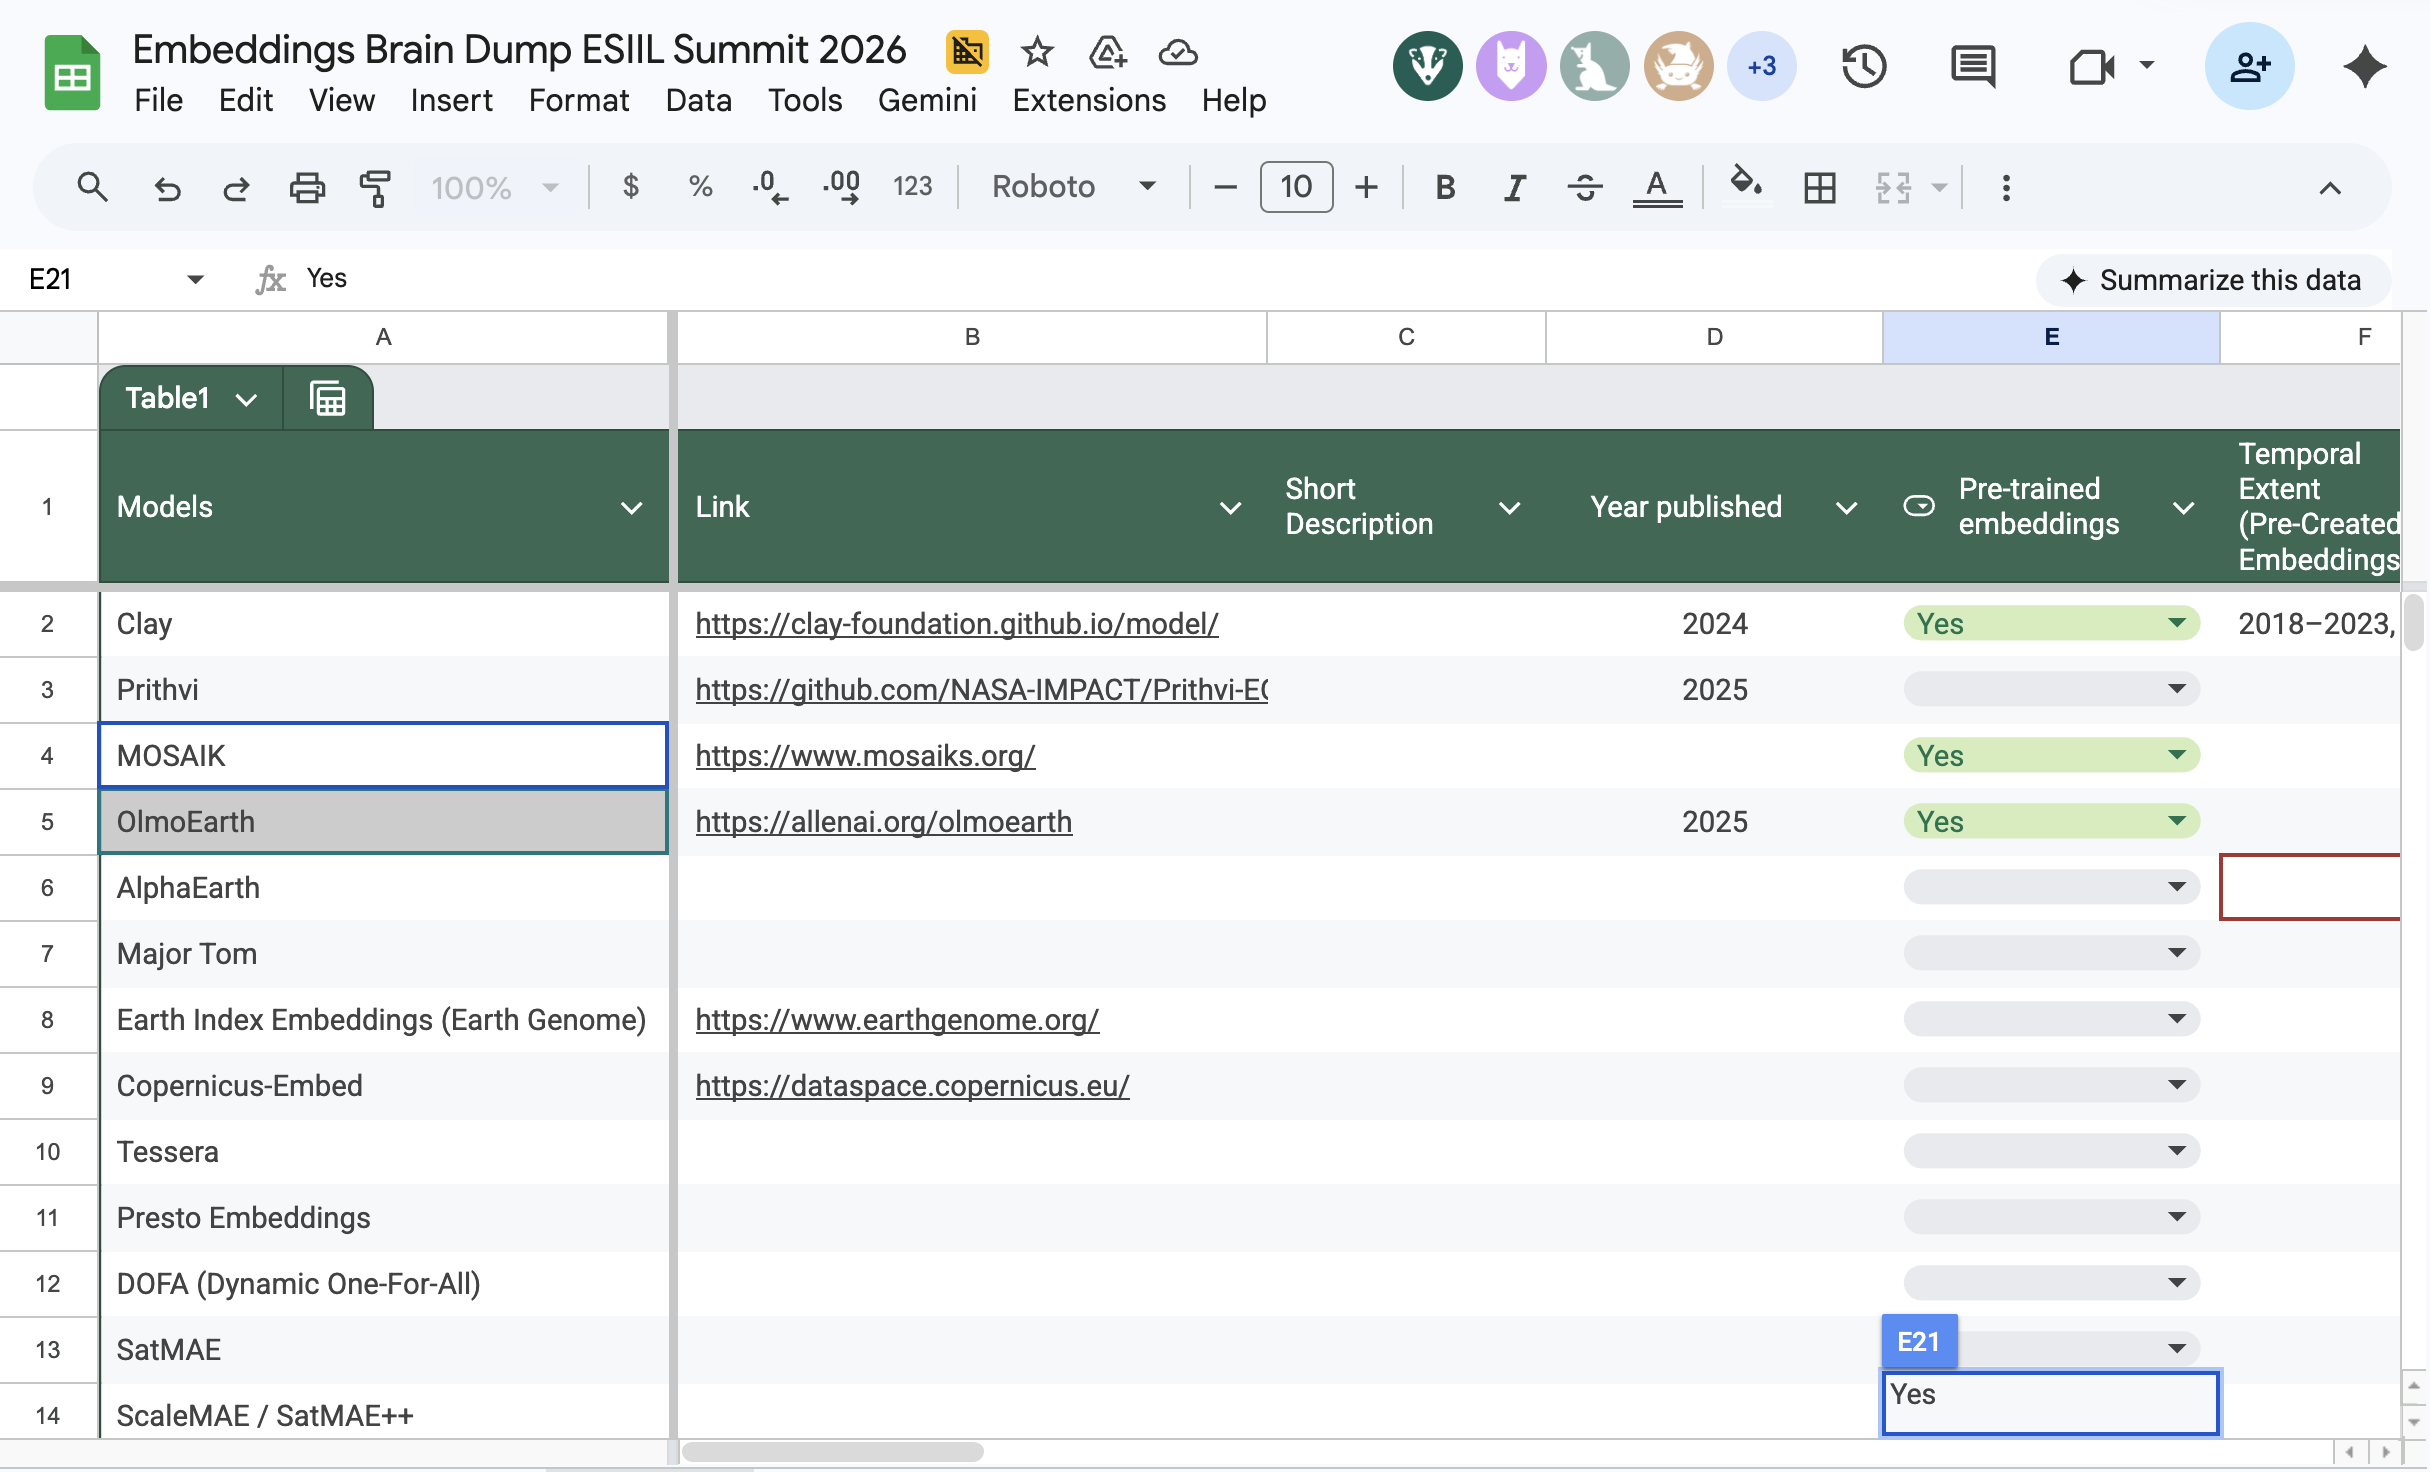This screenshot has width=2430, height=1472.
Task: Click the +3 more collaborators avatar
Action: 1762,67
